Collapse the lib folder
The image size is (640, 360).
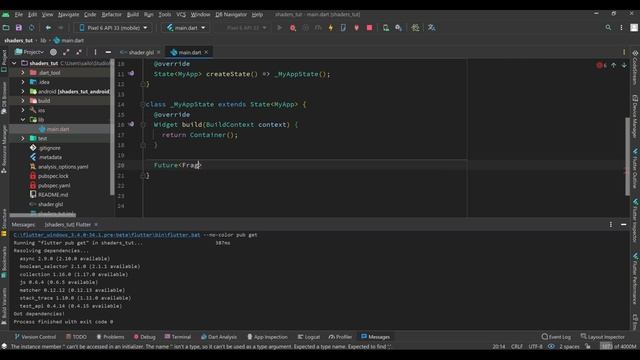click(23, 120)
